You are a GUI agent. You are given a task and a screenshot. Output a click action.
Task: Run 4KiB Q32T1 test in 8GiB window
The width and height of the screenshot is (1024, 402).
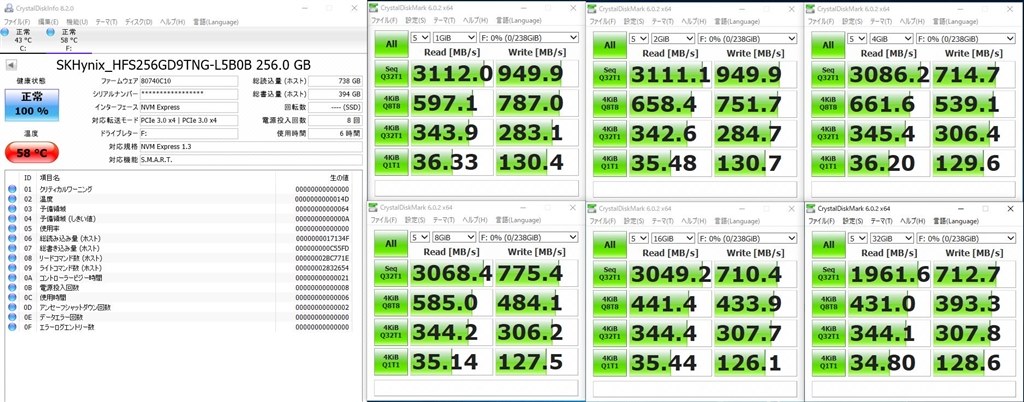pos(391,332)
